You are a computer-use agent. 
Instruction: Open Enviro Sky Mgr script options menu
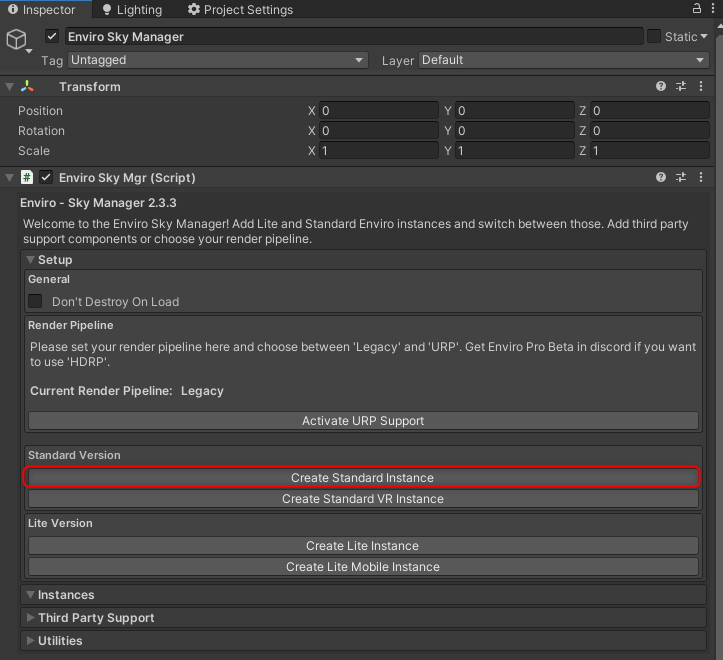point(700,177)
